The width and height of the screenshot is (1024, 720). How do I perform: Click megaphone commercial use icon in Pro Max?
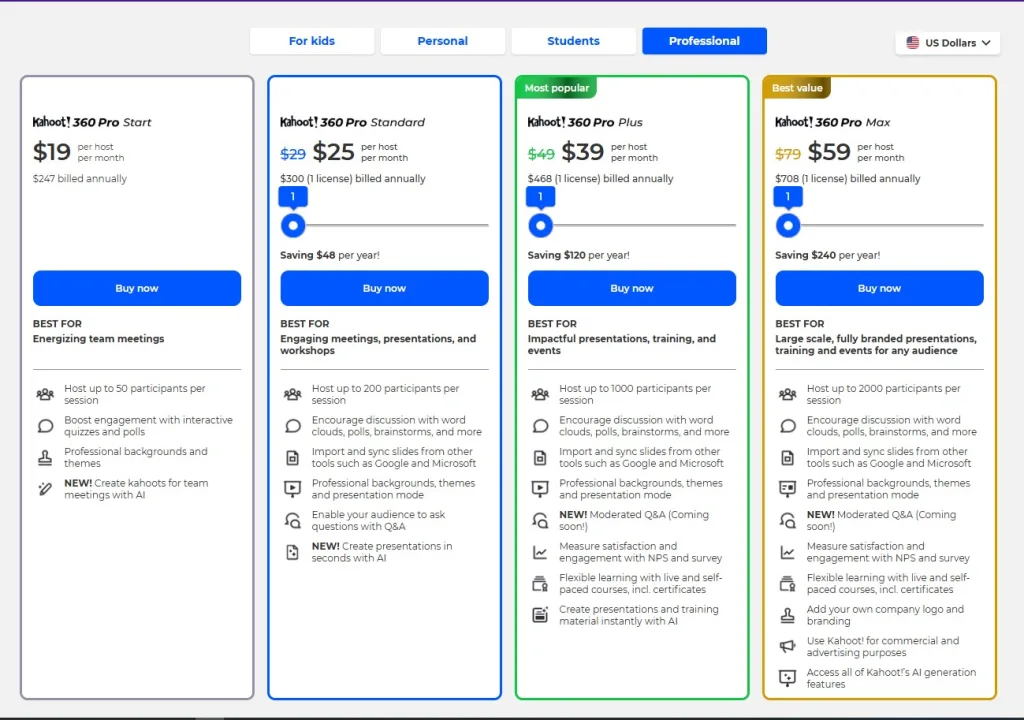[x=787, y=647]
